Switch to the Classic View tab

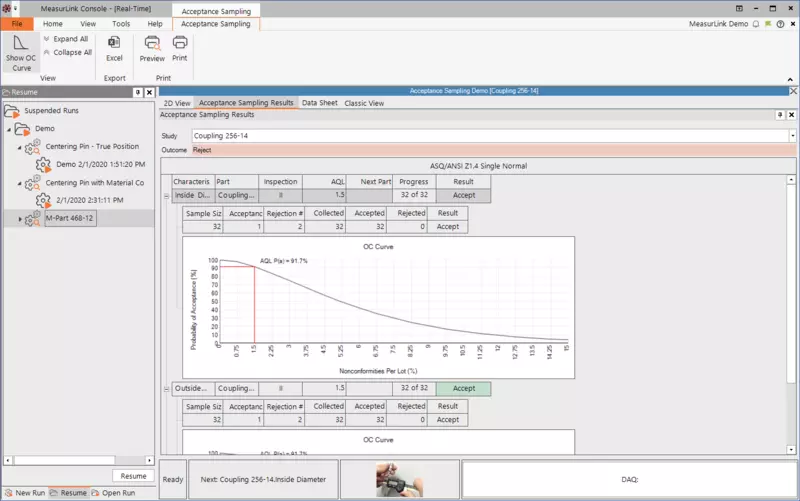[x=364, y=103]
